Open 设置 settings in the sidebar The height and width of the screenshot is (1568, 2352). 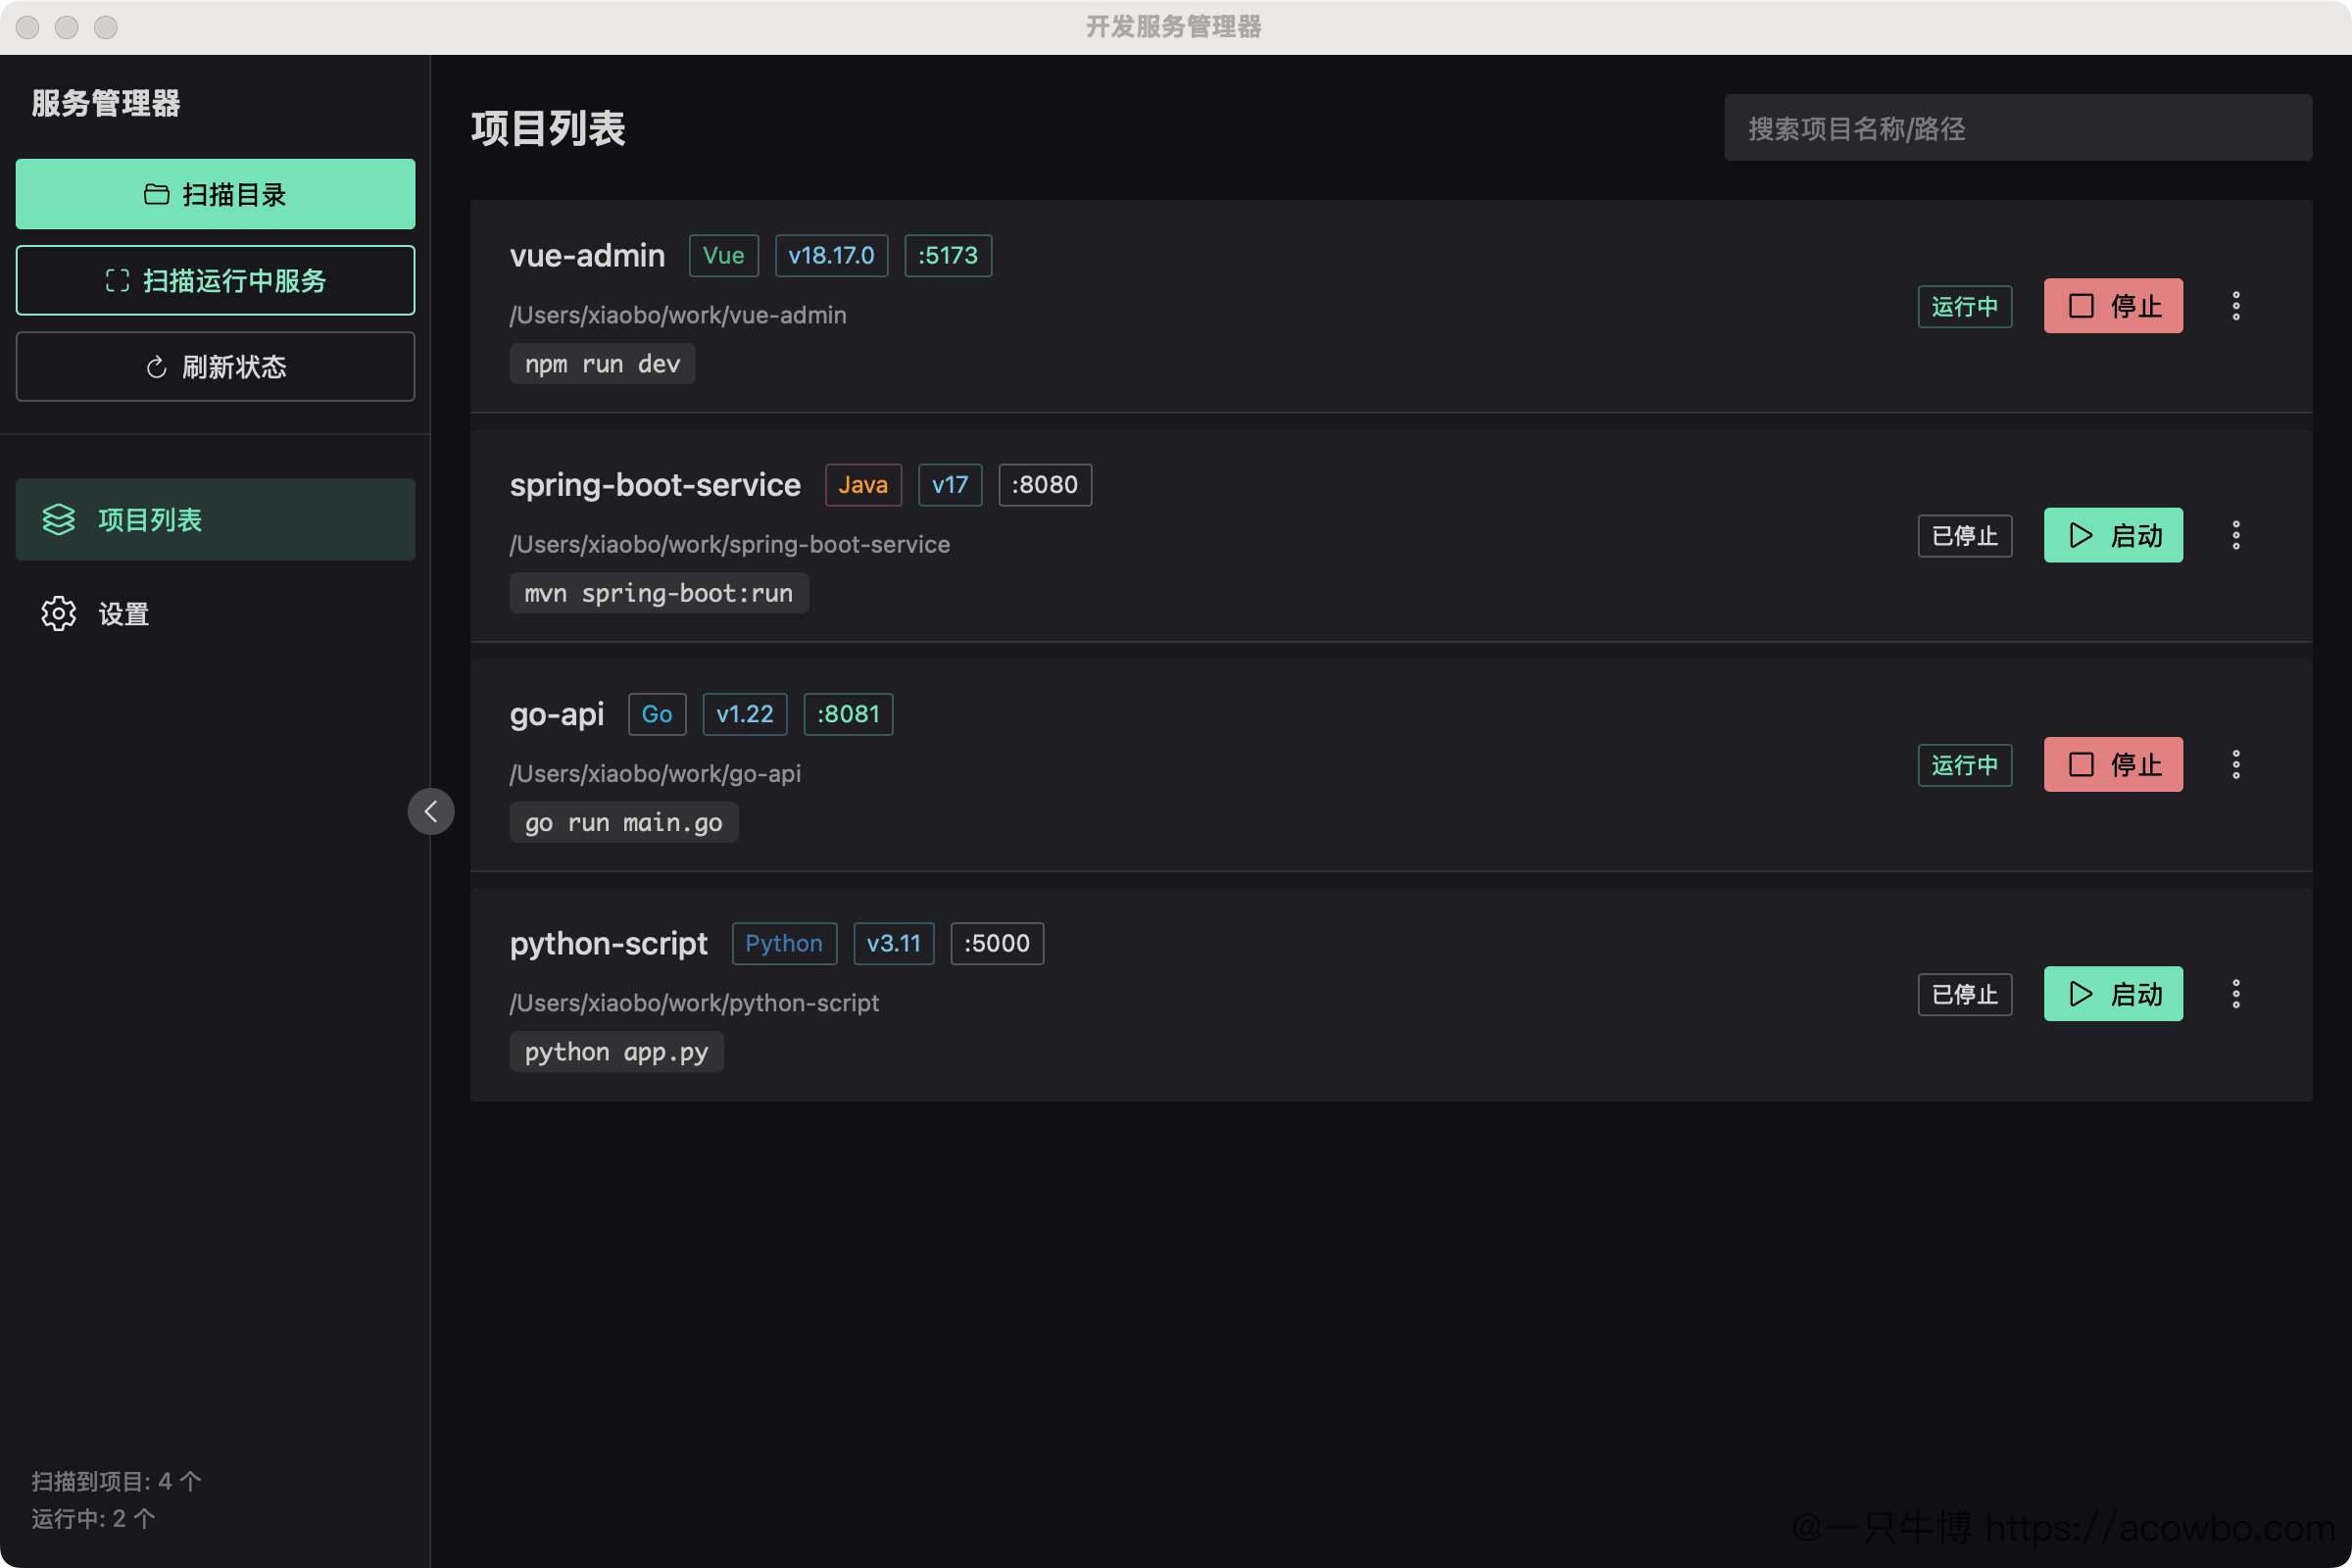(x=215, y=613)
